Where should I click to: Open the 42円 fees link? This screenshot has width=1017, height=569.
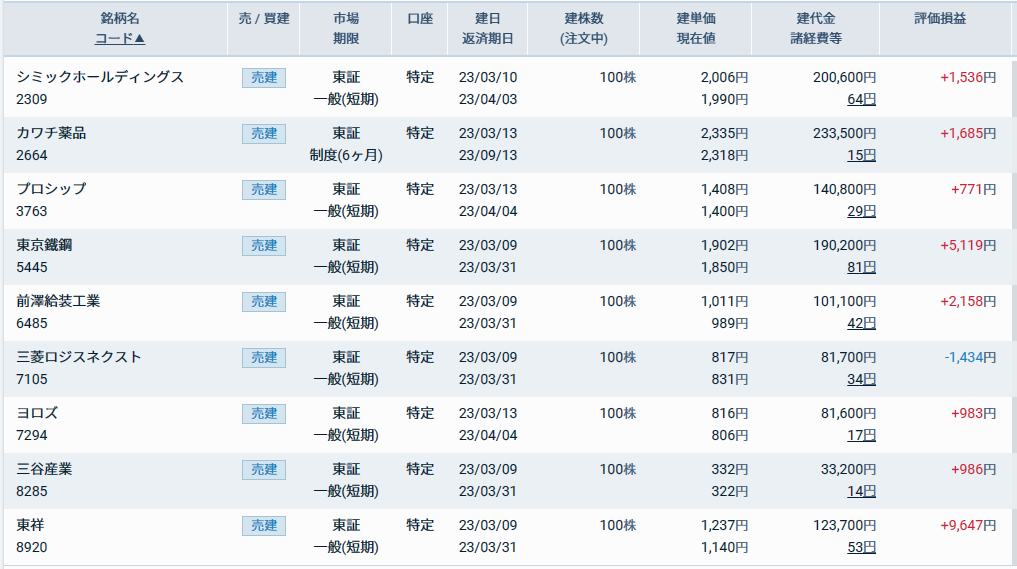pos(861,323)
